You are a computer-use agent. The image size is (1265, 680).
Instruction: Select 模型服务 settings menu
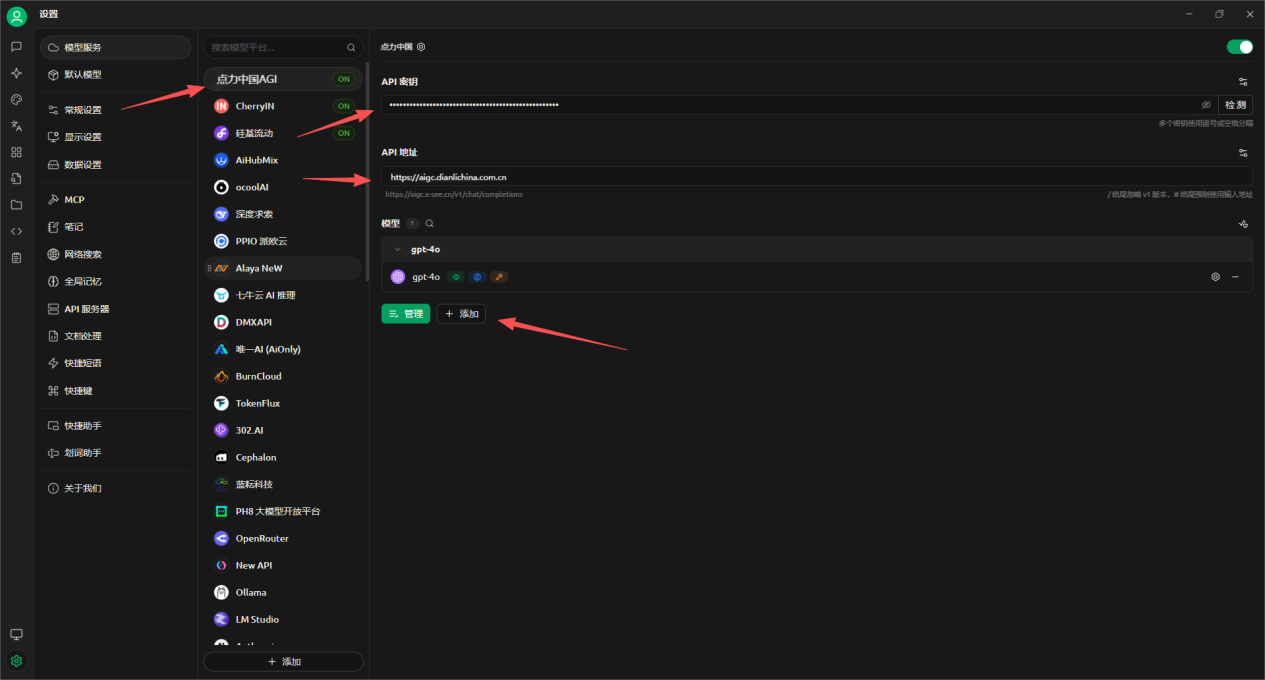[x=116, y=47]
